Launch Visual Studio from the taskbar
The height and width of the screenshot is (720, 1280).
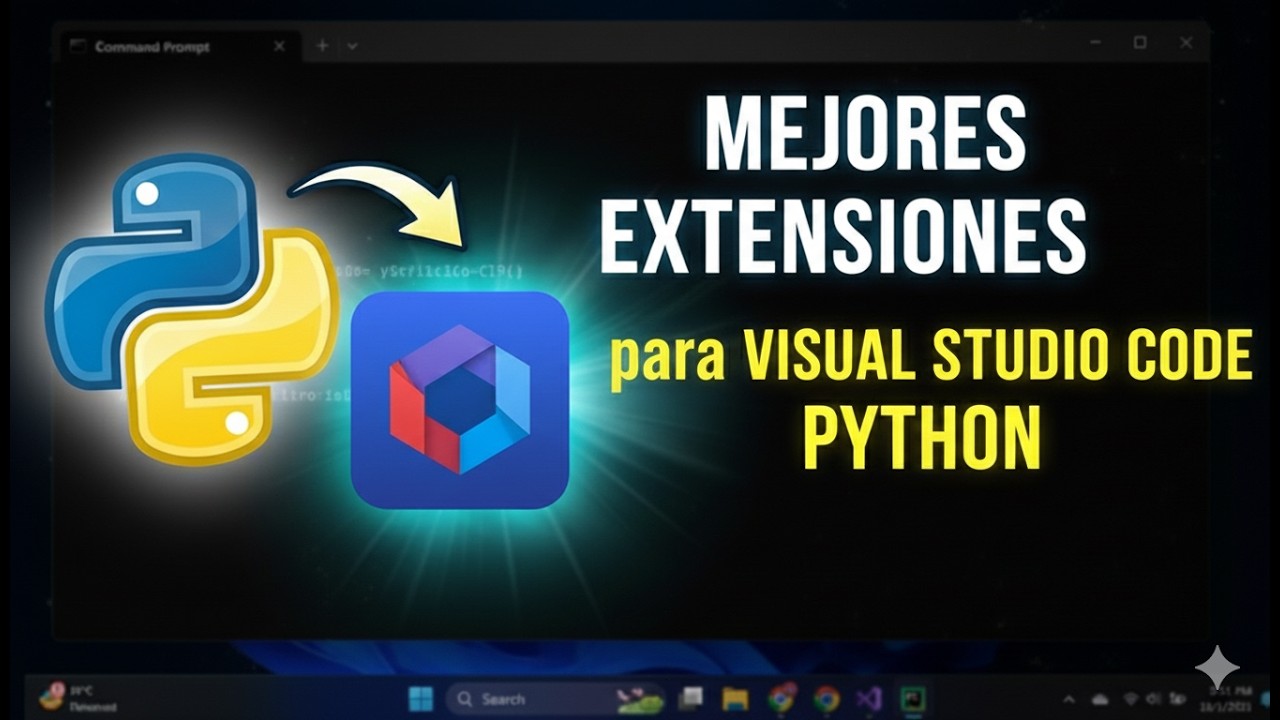click(x=869, y=698)
